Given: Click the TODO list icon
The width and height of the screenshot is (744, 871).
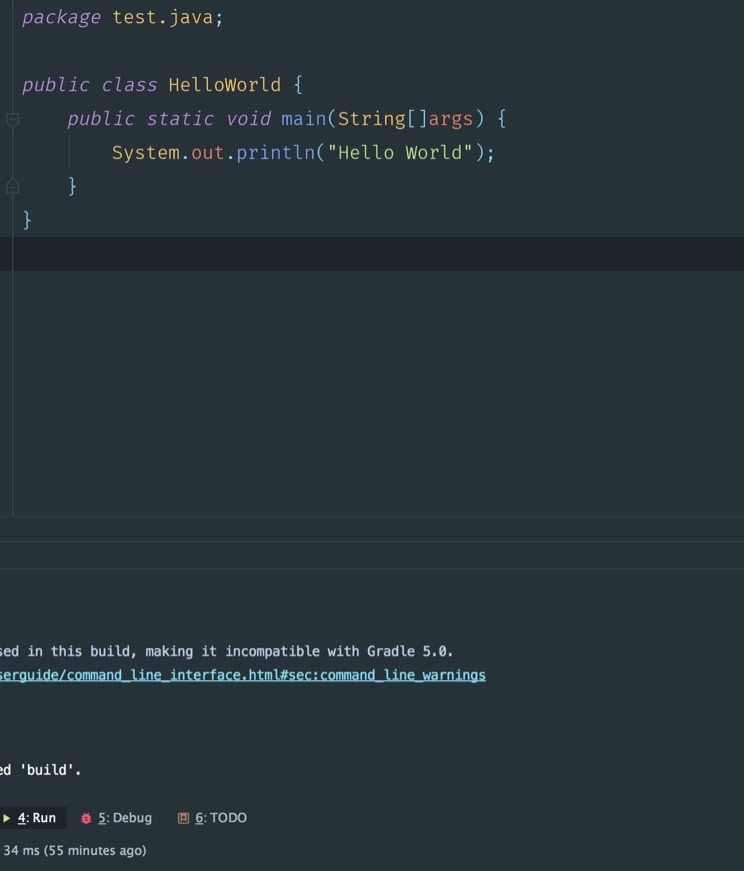Looking at the screenshot, I should [183, 818].
